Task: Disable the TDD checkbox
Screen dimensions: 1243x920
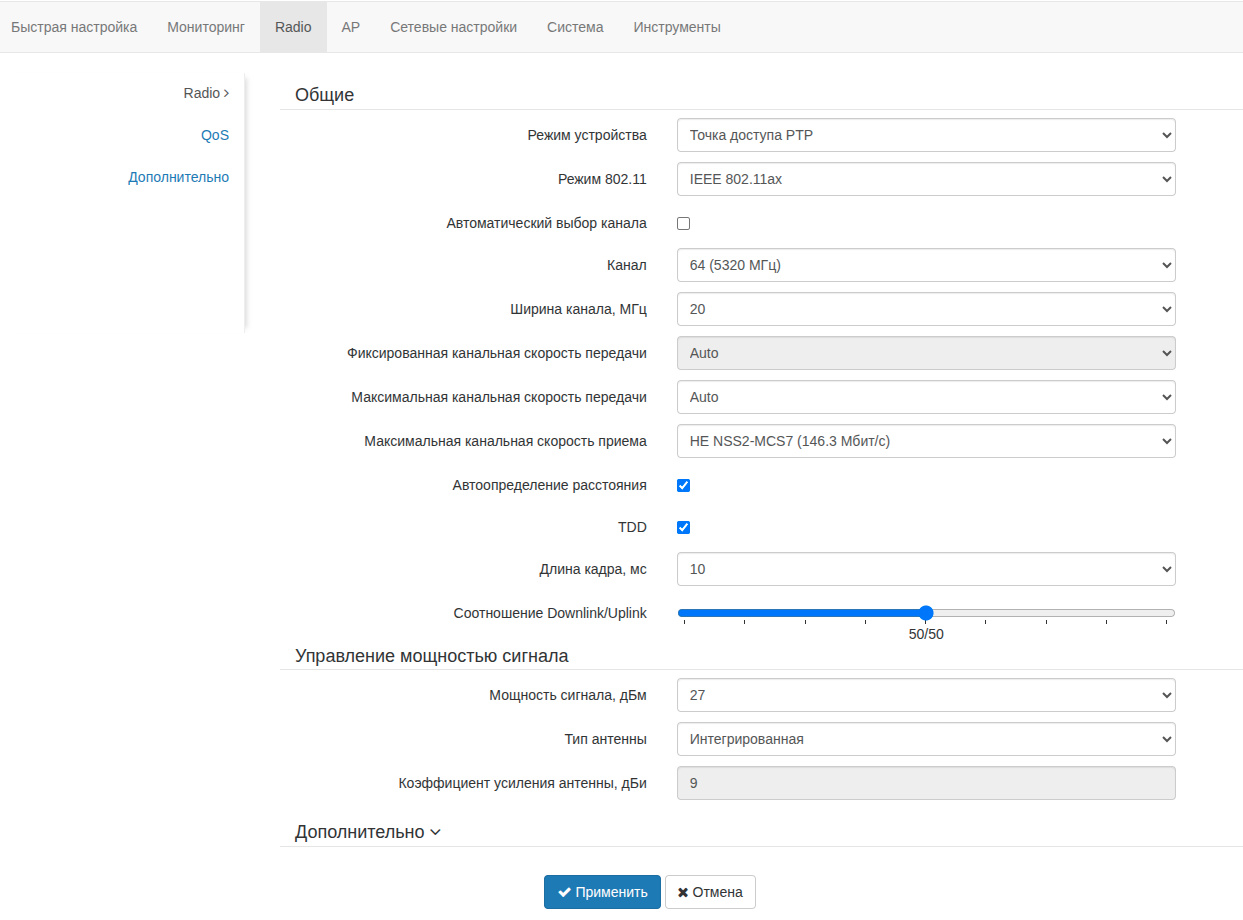Action: (684, 528)
